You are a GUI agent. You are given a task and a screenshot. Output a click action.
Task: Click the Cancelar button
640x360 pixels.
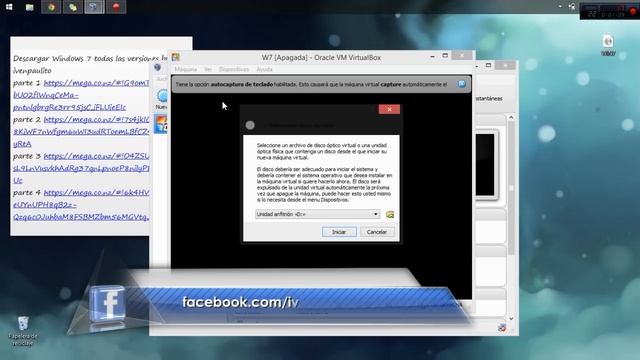(376, 232)
